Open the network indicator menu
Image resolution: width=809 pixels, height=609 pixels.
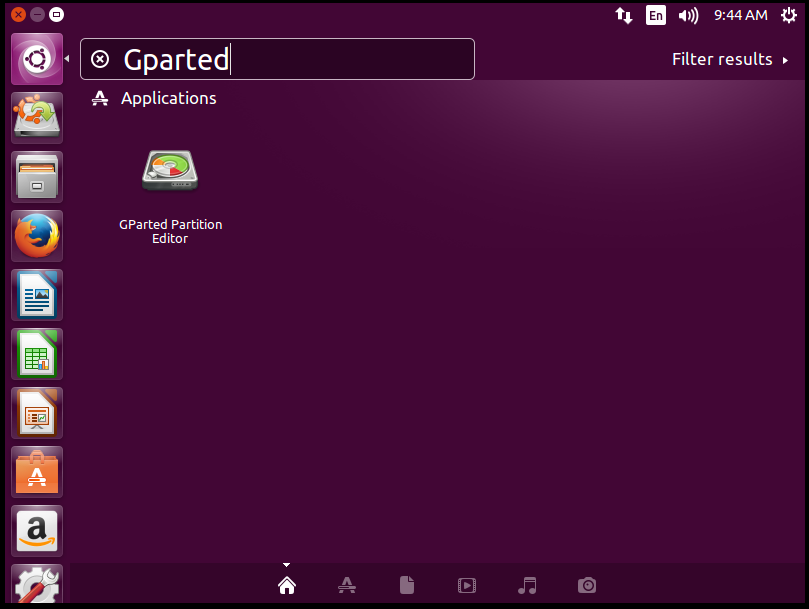(x=623, y=15)
